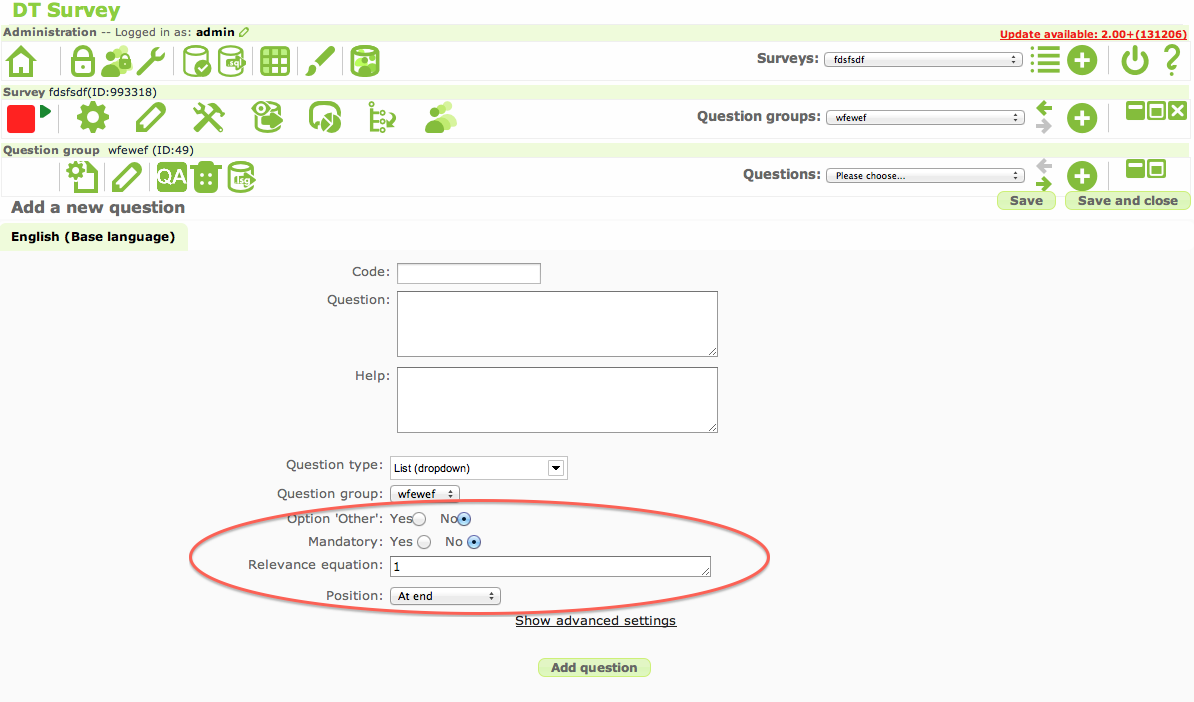1194x702 pixels.
Task: Edit question group pencil icon
Action: (x=126, y=177)
